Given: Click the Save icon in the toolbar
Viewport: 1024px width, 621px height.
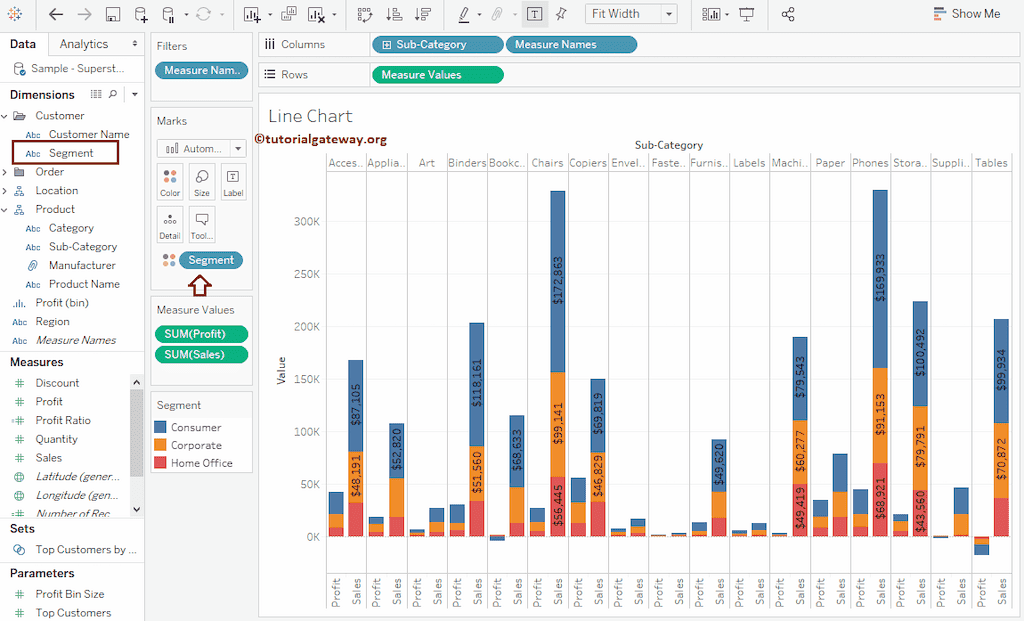Looking at the screenshot, I should pyautogui.click(x=112, y=14).
